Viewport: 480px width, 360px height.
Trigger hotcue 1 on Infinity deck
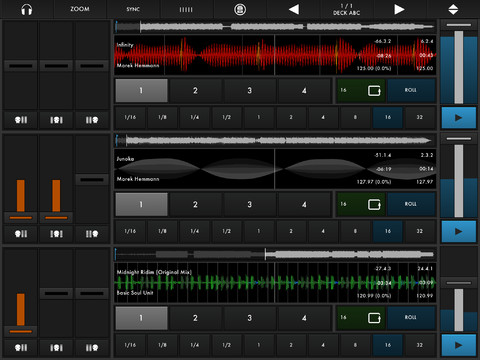click(x=141, y=90)
